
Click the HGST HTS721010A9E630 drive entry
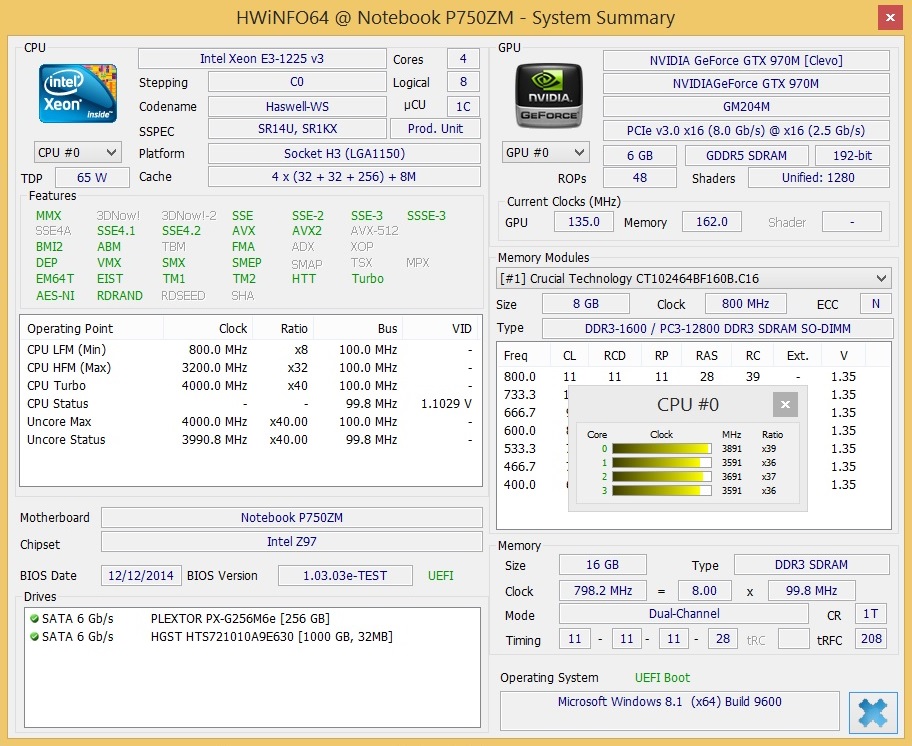(272, 637)
